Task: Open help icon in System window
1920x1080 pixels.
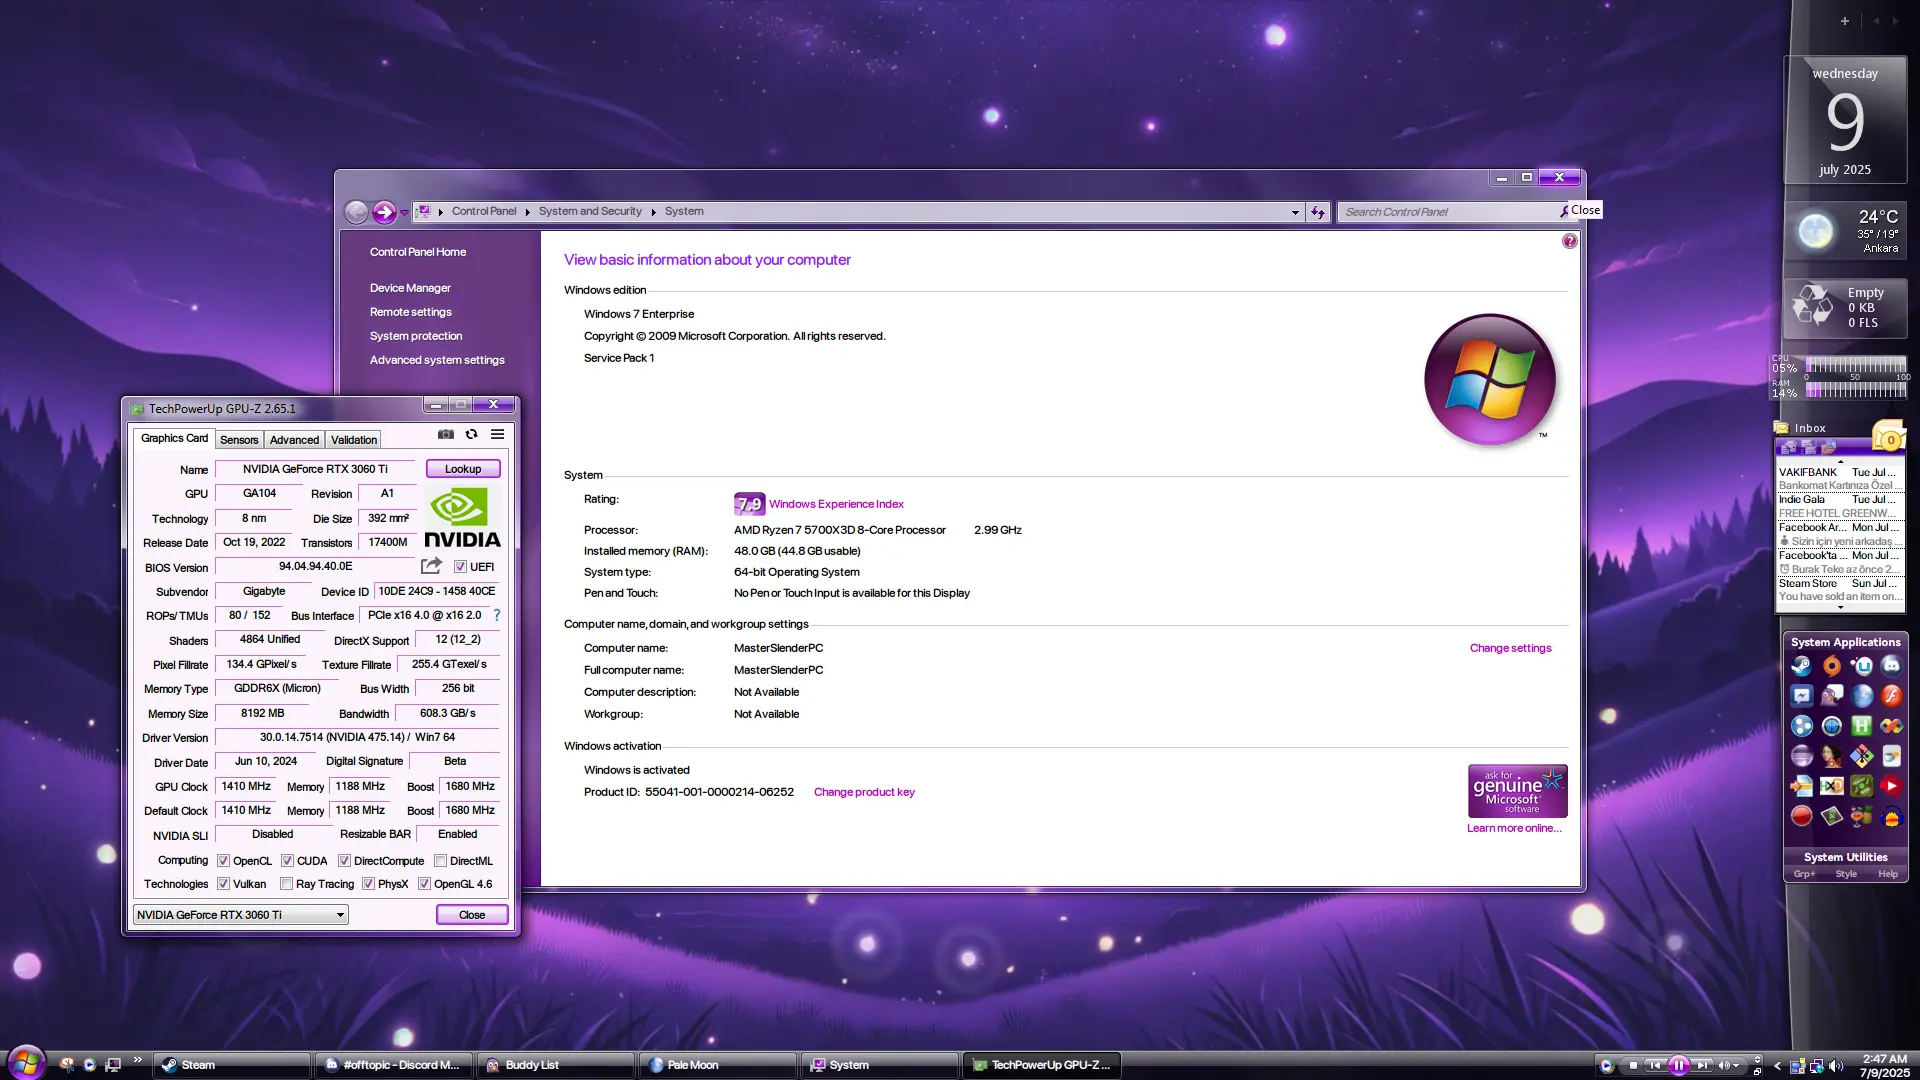Action: (x=1570, y=241)
